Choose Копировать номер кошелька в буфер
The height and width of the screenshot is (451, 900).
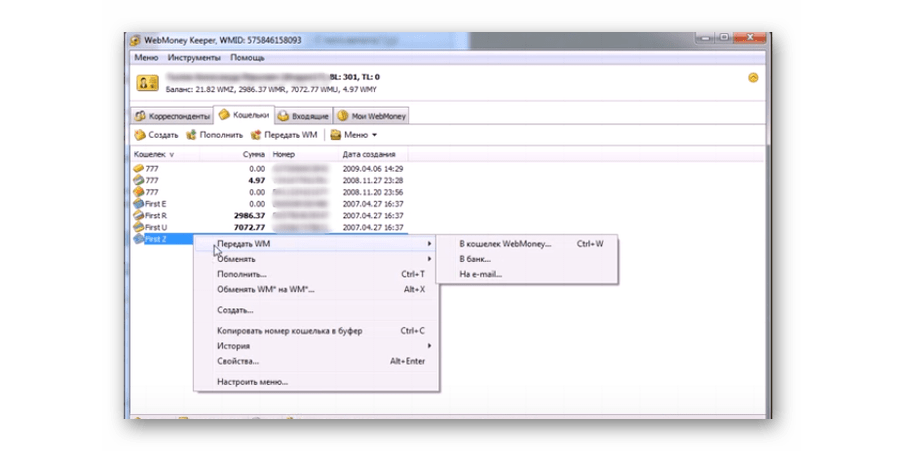(289, 331)
